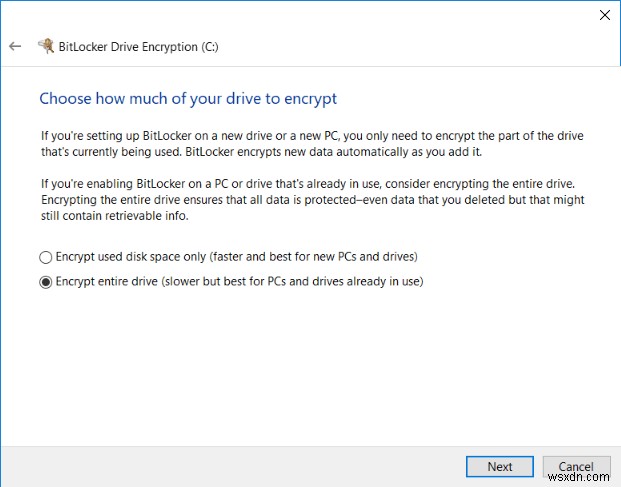This screenshot has height=487, width=621.
Task: Click the "faster and best for new PCs" option label
Action: click(x=235, y=255)
